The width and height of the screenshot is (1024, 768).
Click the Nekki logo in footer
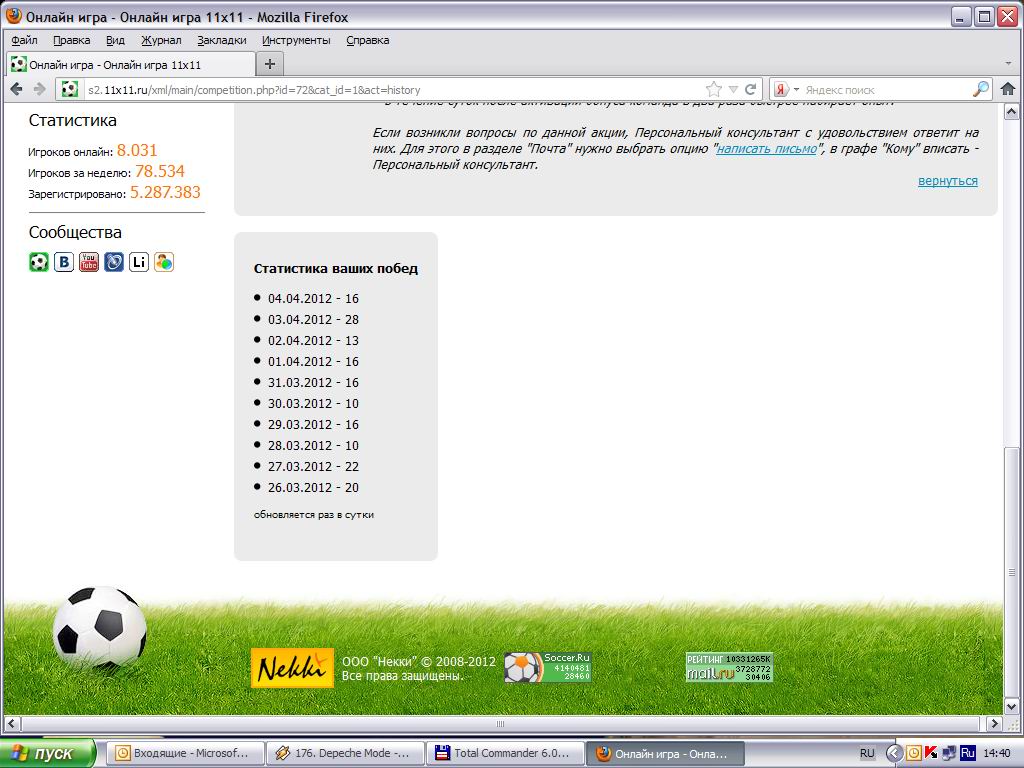292,668
